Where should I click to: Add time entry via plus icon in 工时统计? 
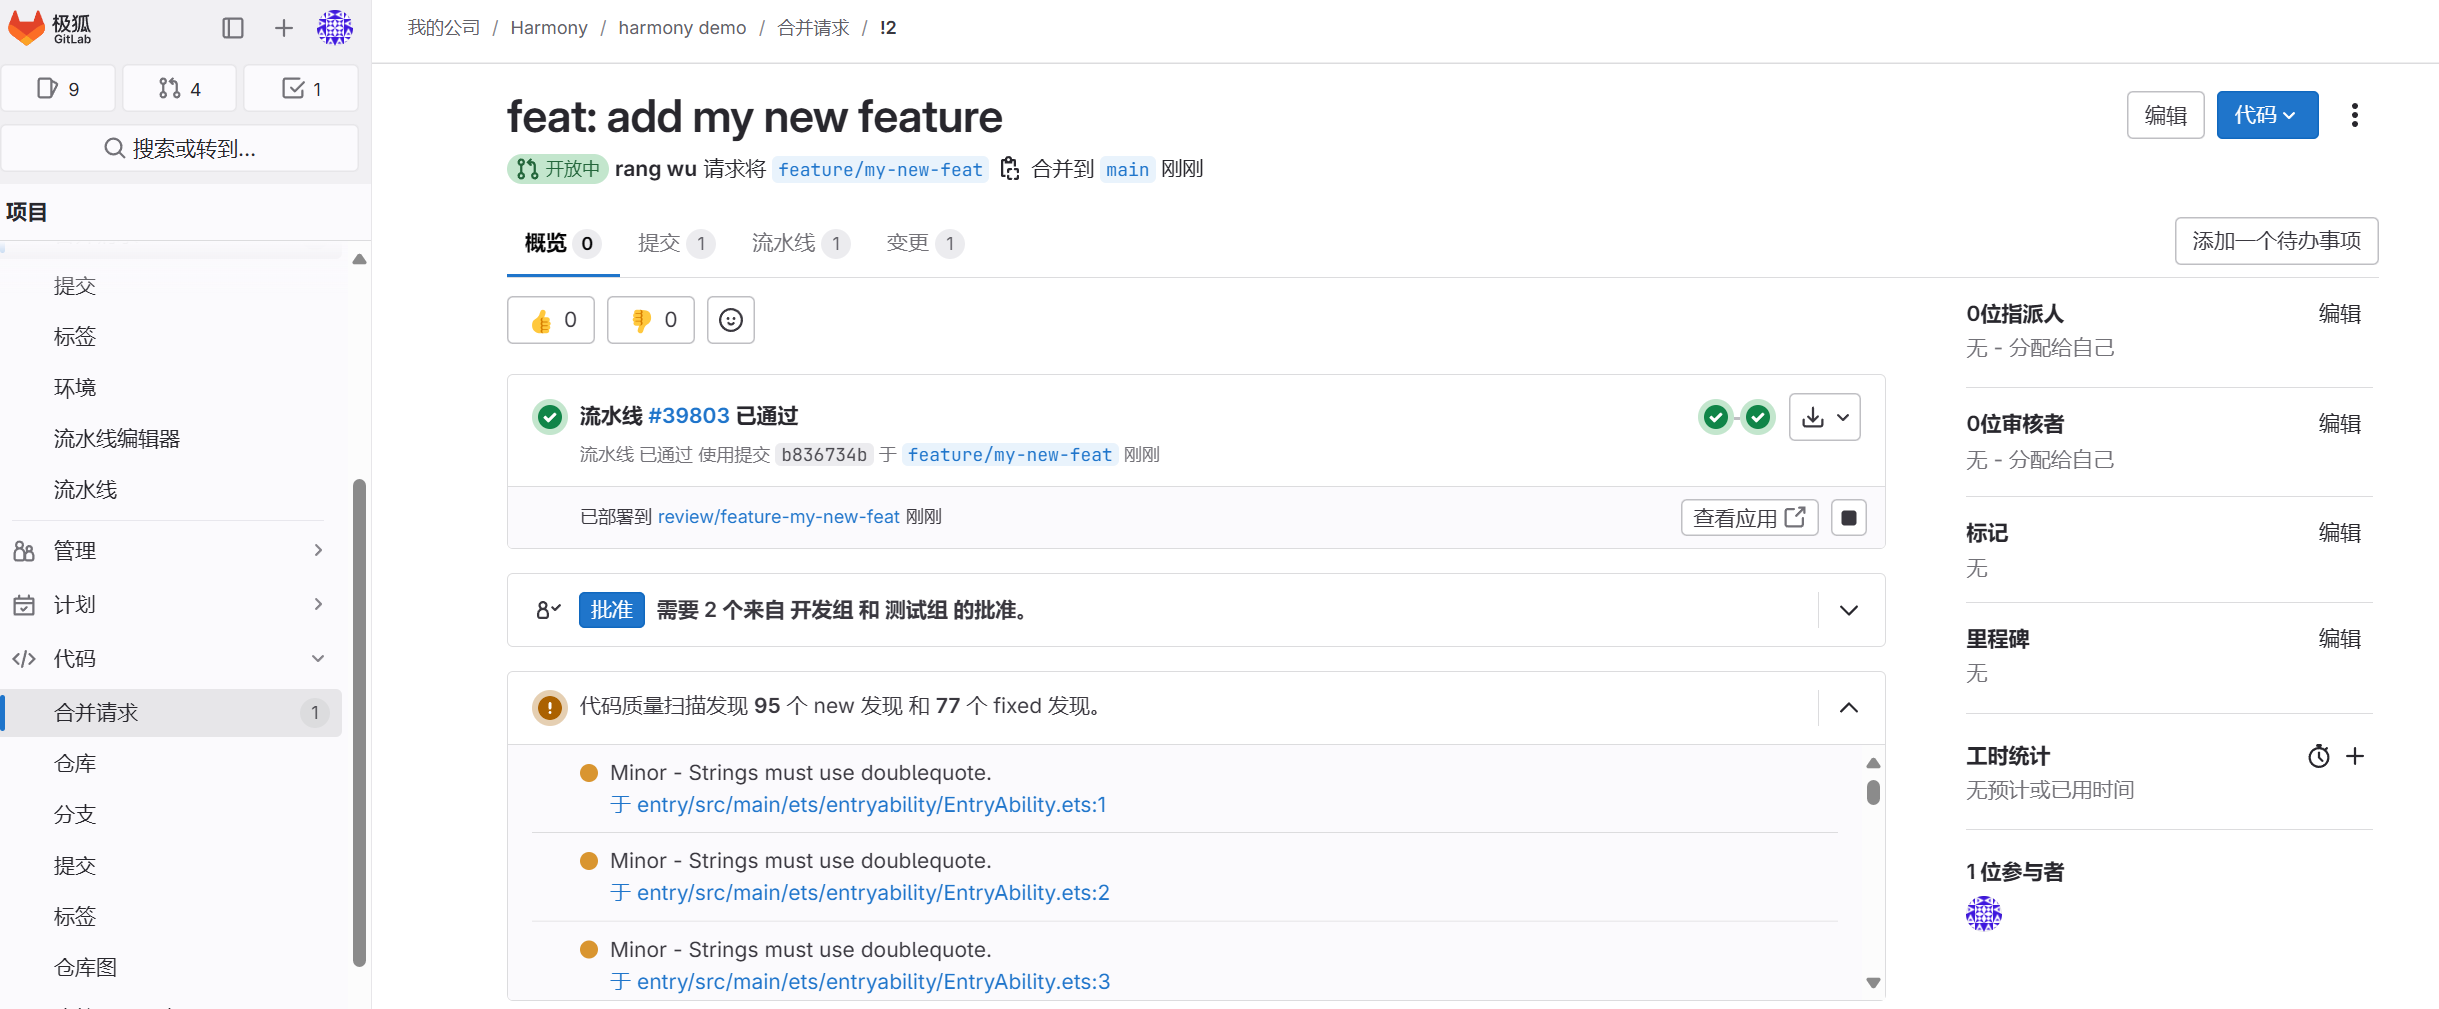2357,757
